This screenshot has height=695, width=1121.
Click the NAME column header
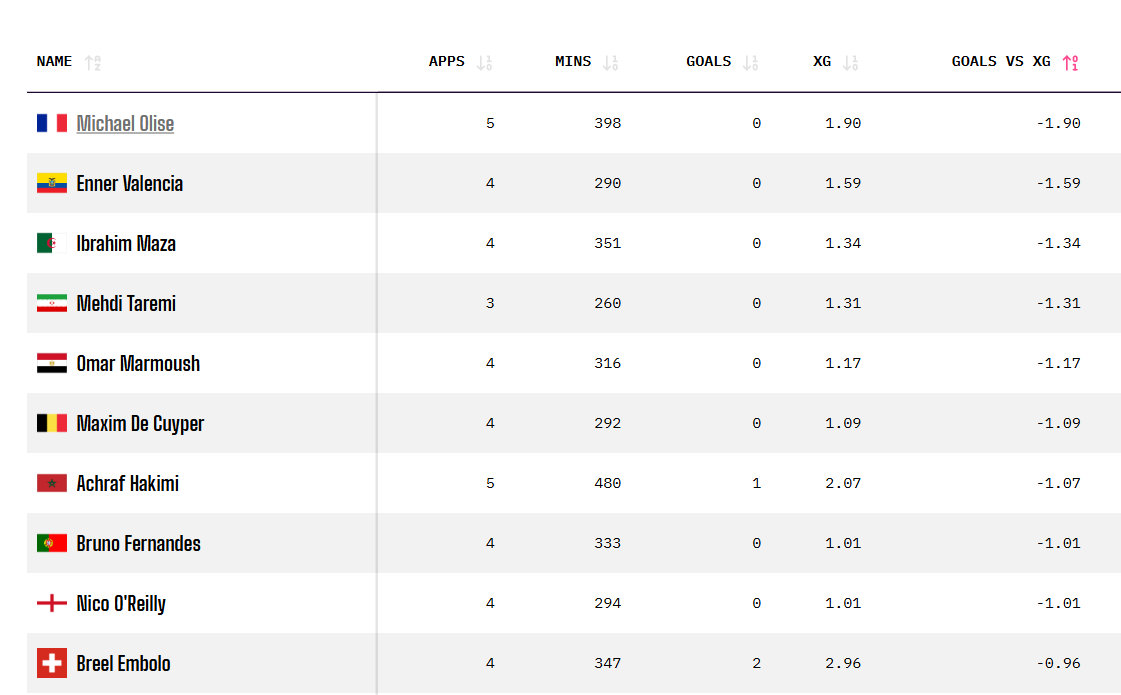[x=54, y=61]
